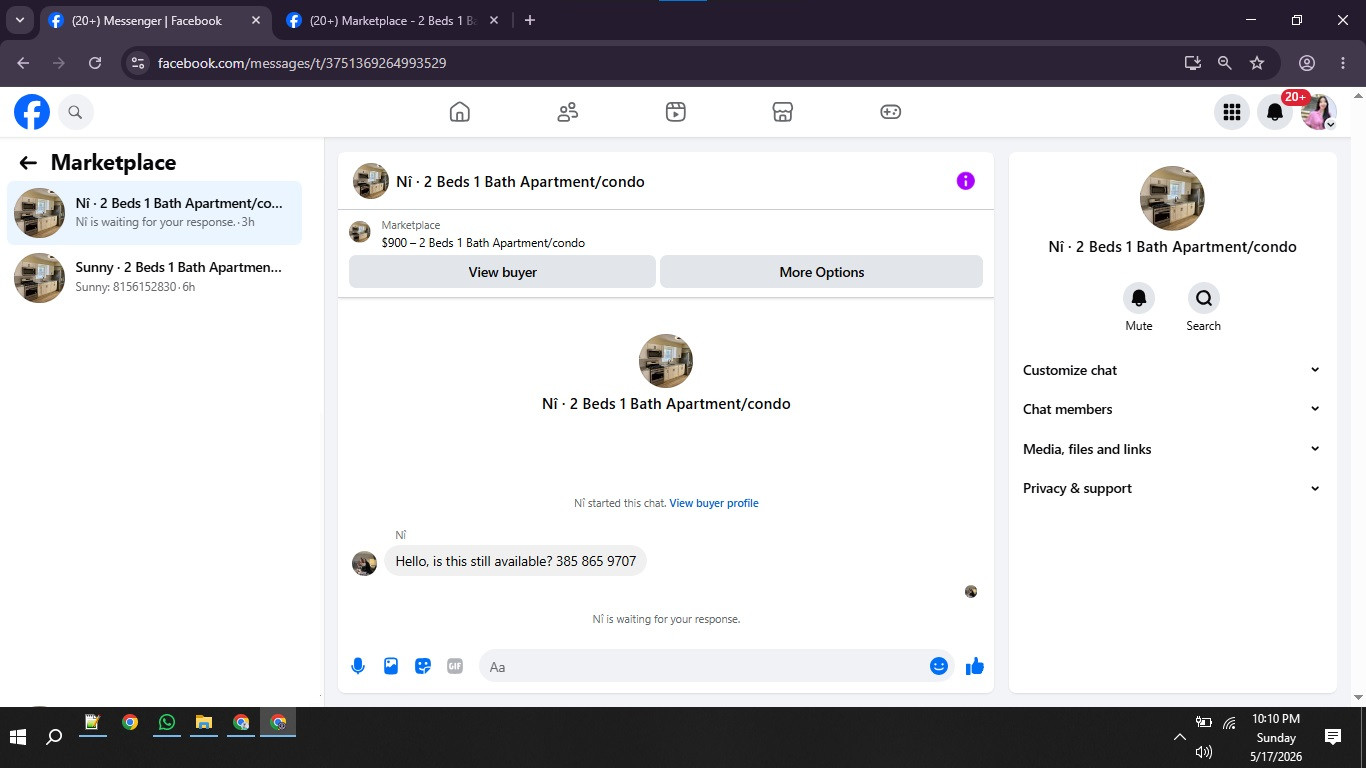This screenshot has width=1366, height=768.
Task: Expand the Privacy & support section
Action: (1172, 488)
